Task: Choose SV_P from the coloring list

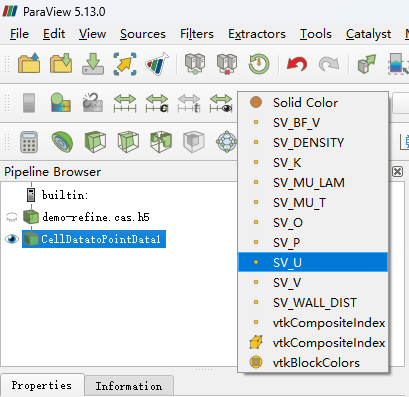Action: 313,242
